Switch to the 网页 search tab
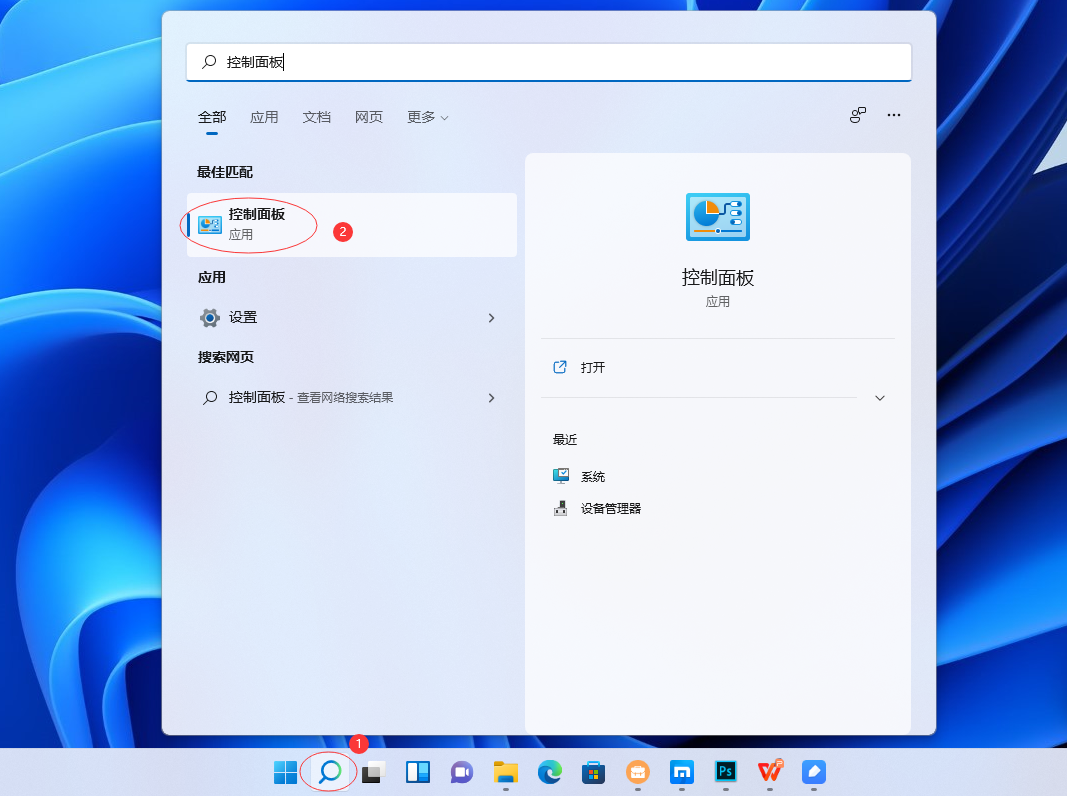1067x796 pixels. 369,117
